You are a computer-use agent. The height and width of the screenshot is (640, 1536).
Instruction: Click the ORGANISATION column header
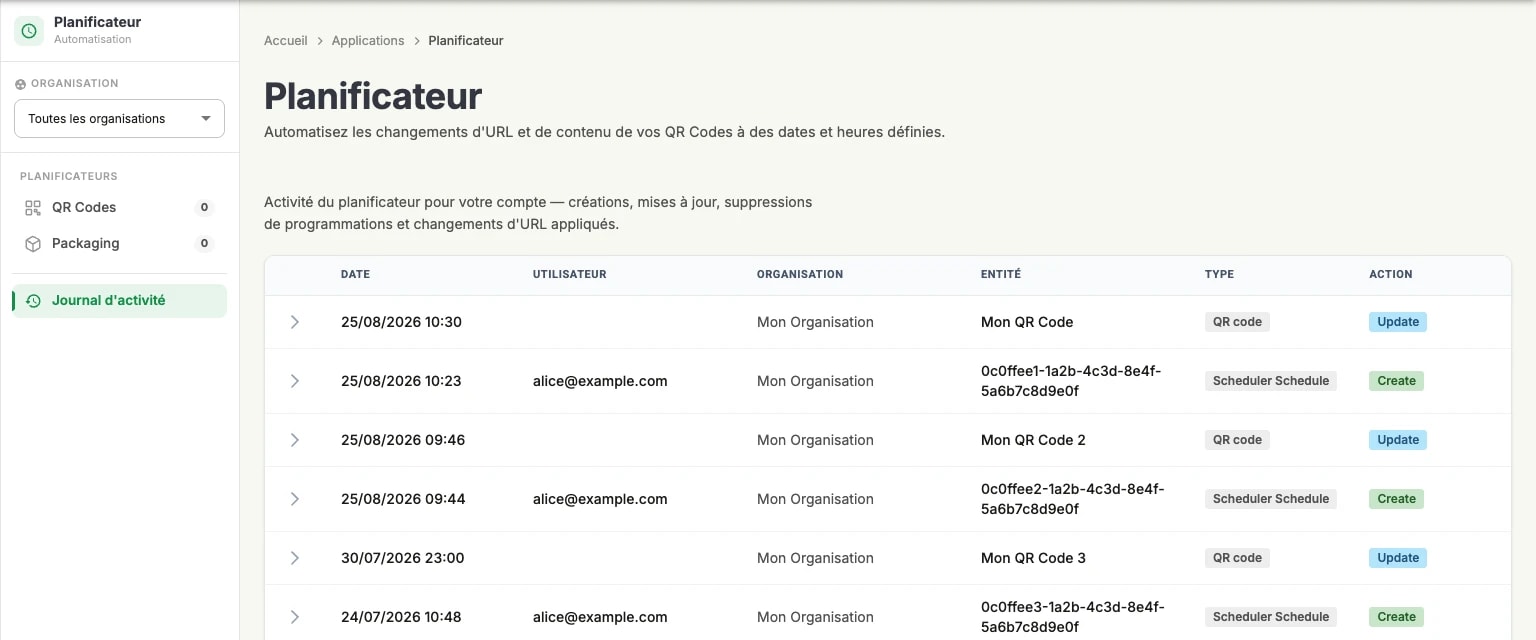click(800, 274)
